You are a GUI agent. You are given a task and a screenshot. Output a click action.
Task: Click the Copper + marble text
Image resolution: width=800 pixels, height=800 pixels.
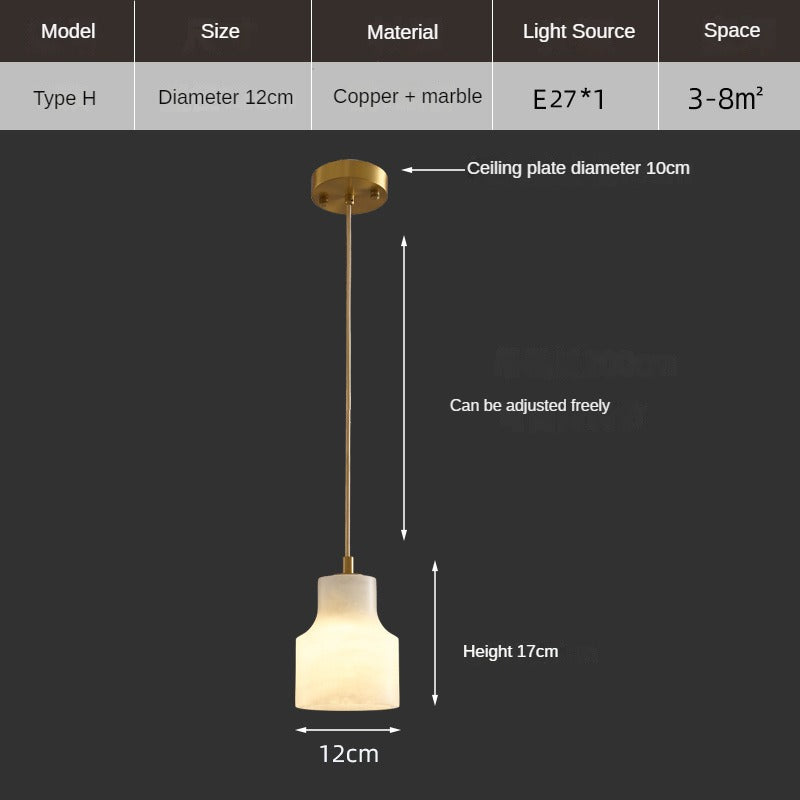point(402,96)
